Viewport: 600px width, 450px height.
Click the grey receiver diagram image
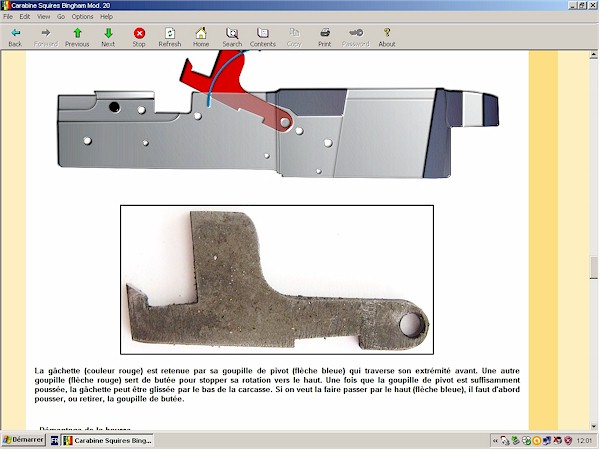pyautogui.click(x=278, y=132)
